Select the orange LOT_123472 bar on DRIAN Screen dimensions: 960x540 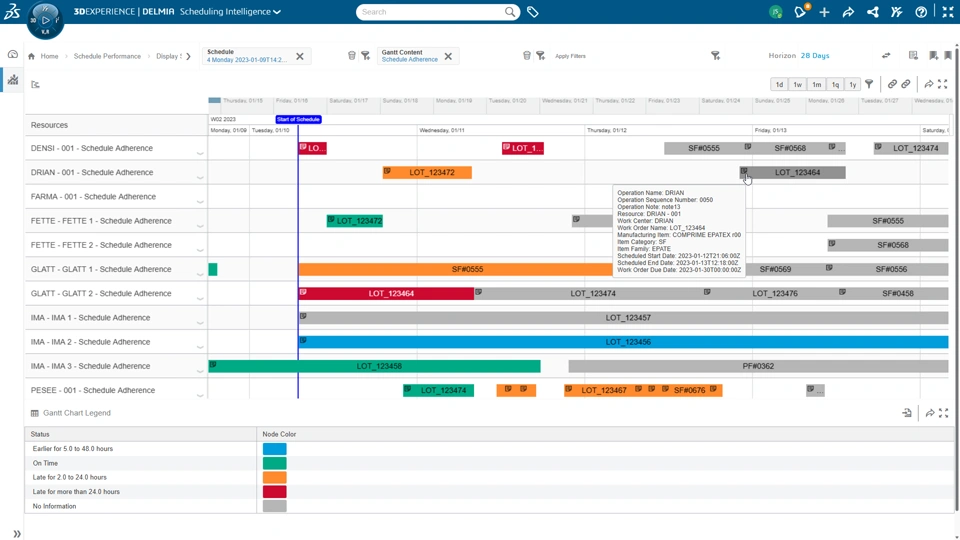click(x=427, y=173)
